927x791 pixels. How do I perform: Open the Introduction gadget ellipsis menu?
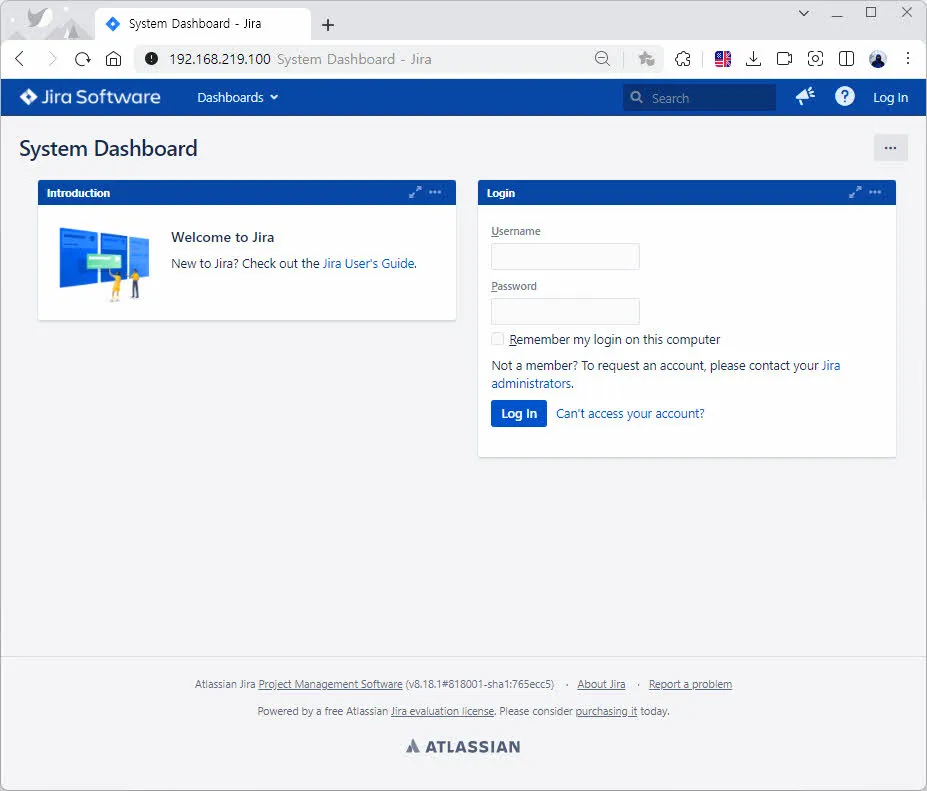coord(436,192)
